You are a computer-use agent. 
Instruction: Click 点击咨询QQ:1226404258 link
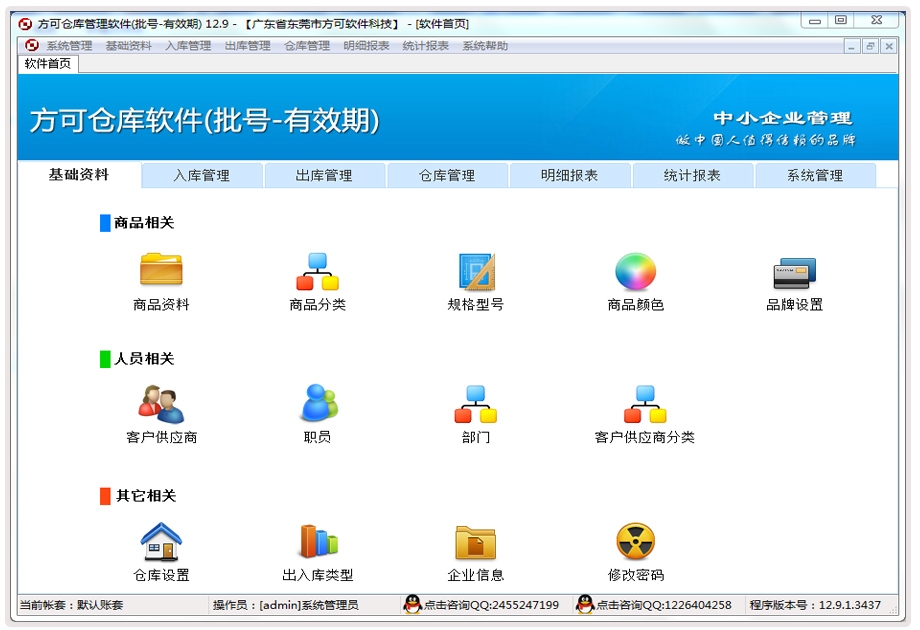click(x=664, y=605)
